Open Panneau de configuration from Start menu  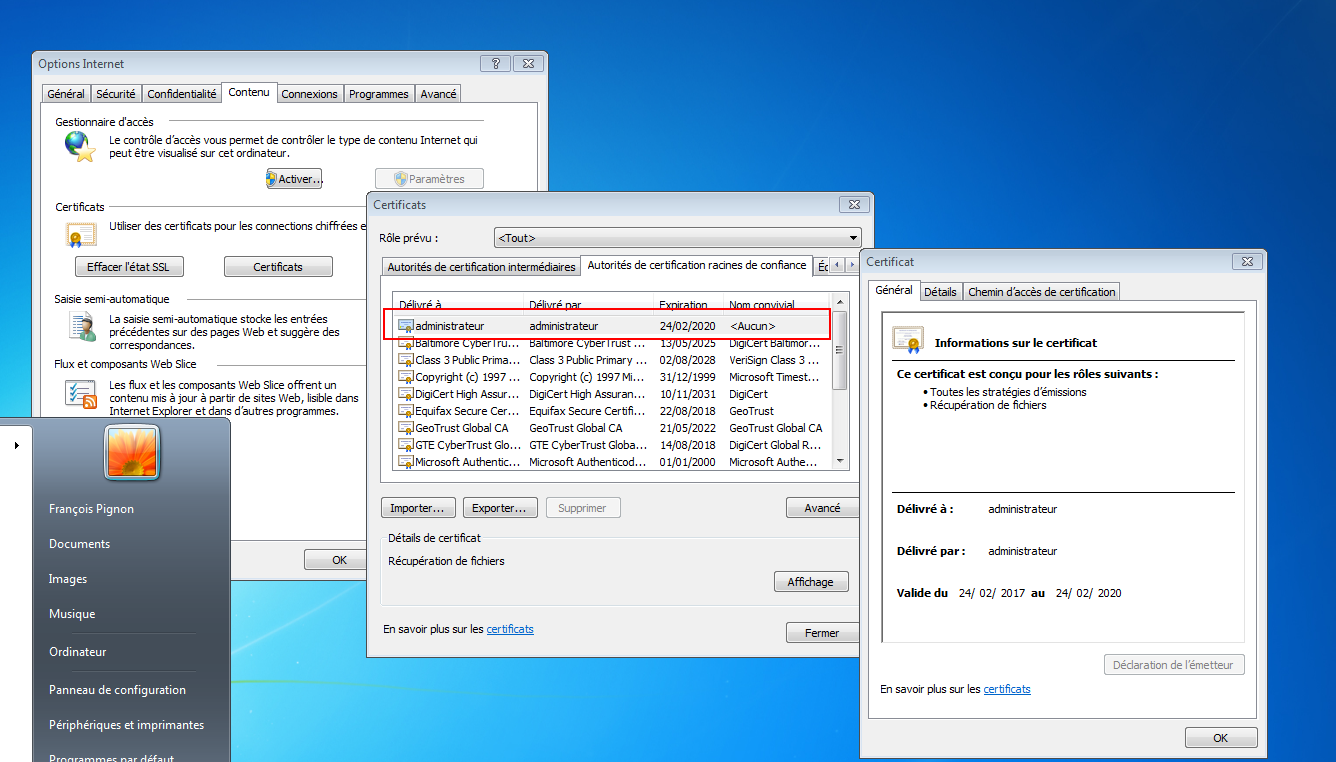click(x=117, y=690)
